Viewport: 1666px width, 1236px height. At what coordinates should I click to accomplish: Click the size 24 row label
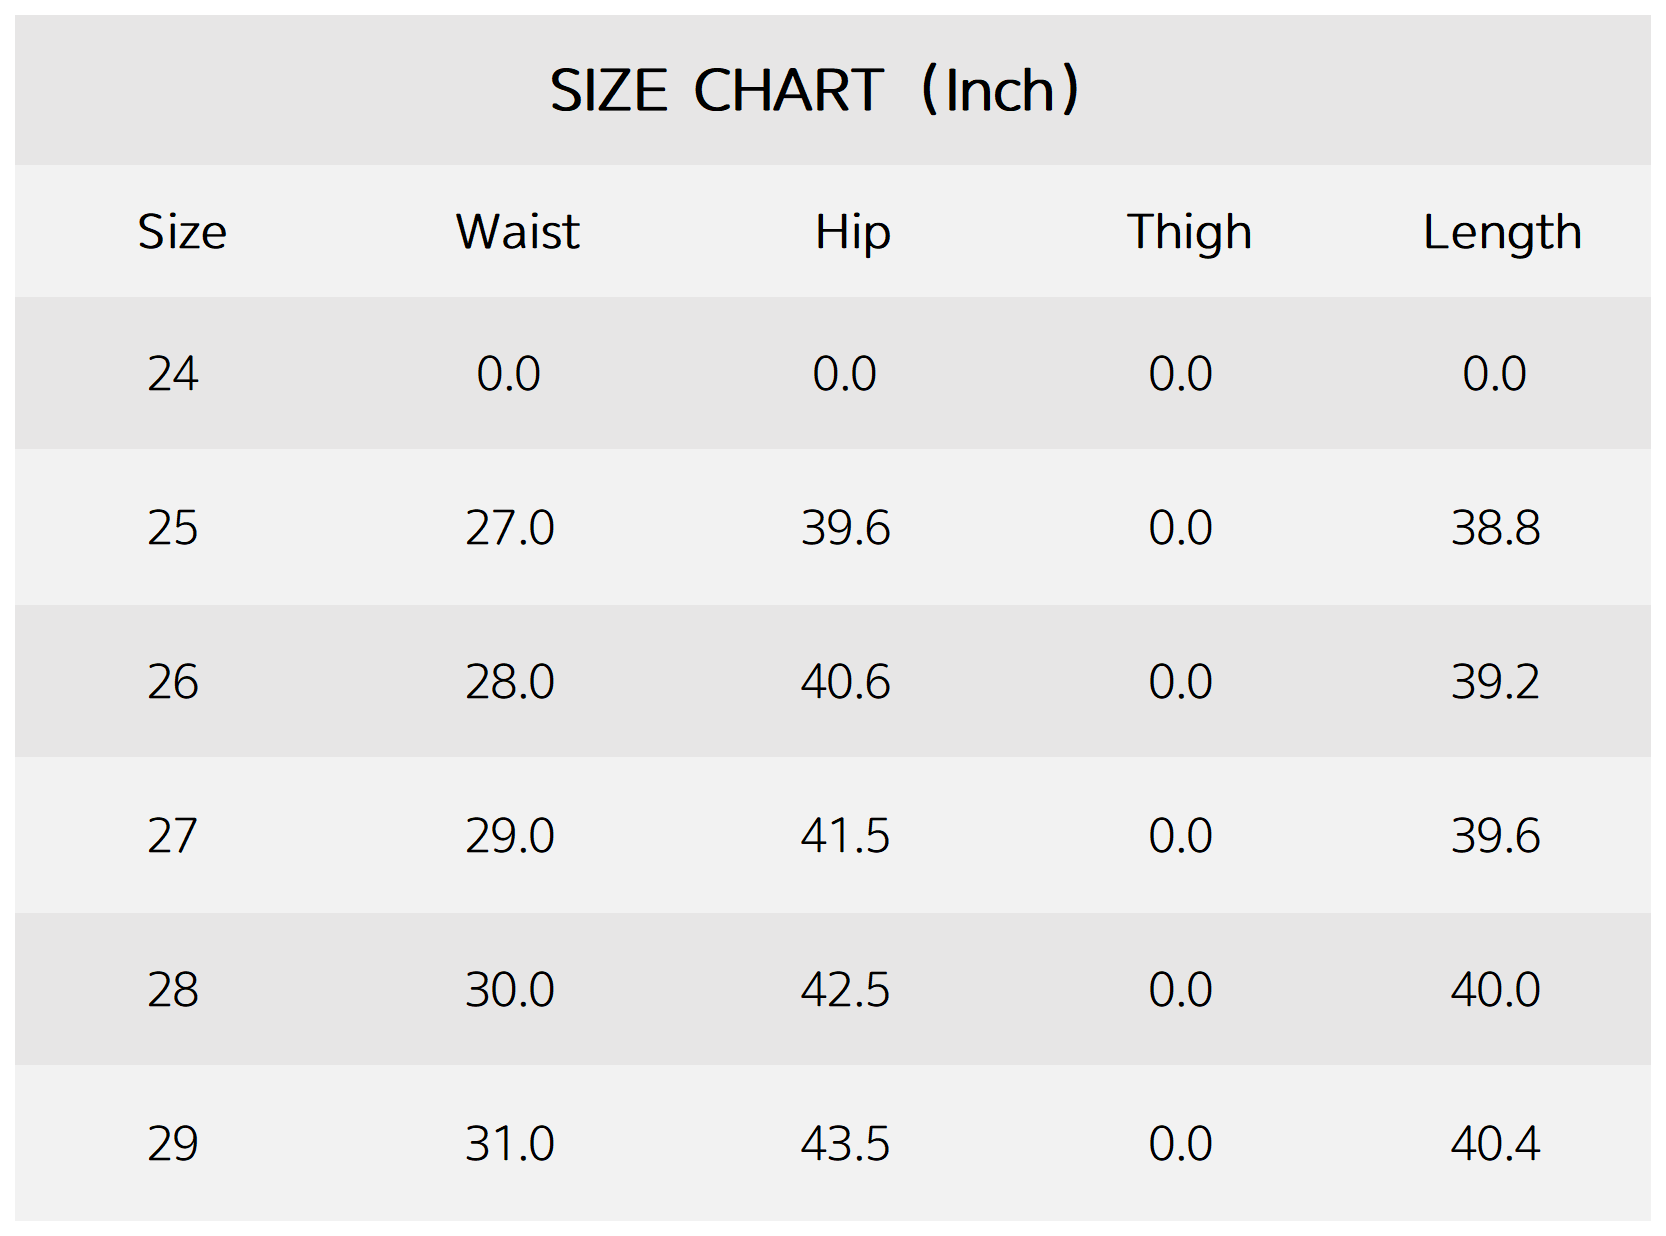click(x=173, y=374)
